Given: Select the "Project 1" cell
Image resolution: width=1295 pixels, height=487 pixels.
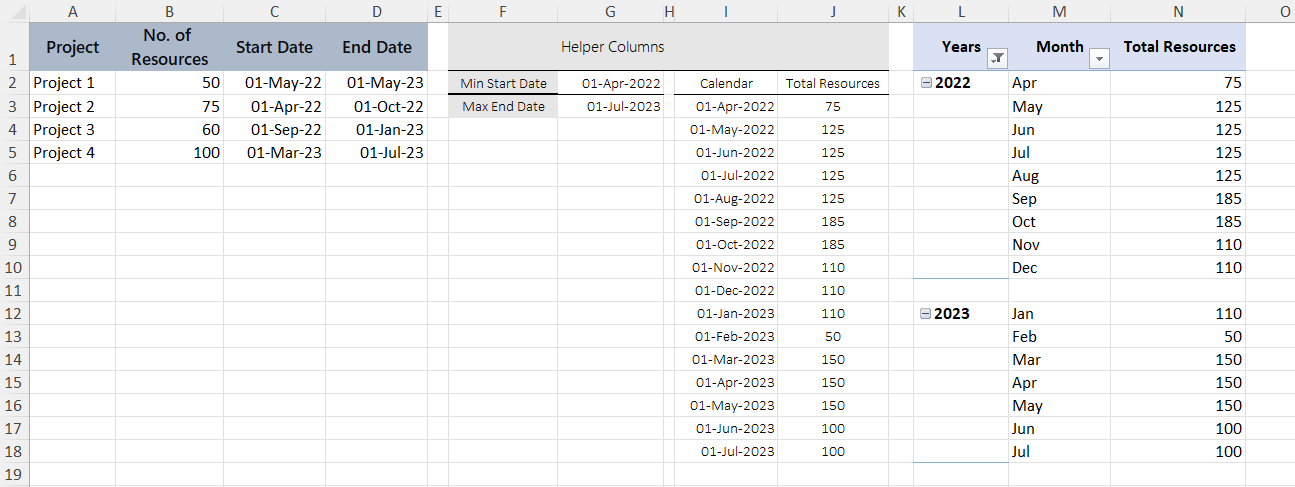Looking at the screenshot, I should coord(72,83).
